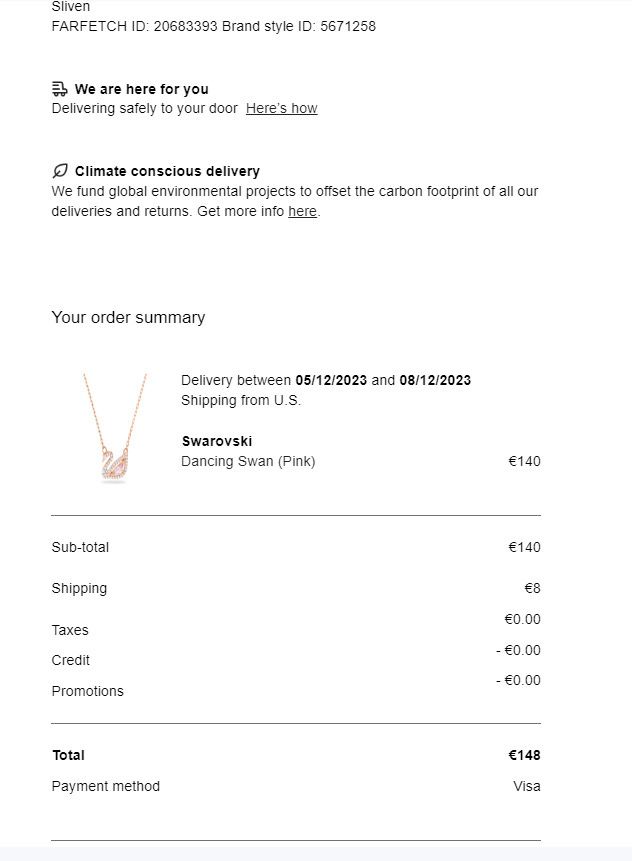This screenshot has width=632, height=861.
Task: Click the "Your order summary" heading
Action: [x=128, y=317]
